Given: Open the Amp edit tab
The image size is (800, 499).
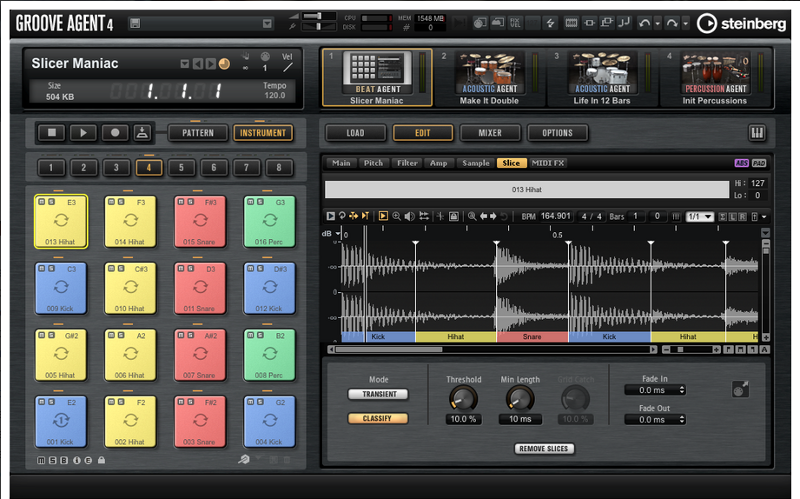Looking at the screenshot, I should pos(438,163).
